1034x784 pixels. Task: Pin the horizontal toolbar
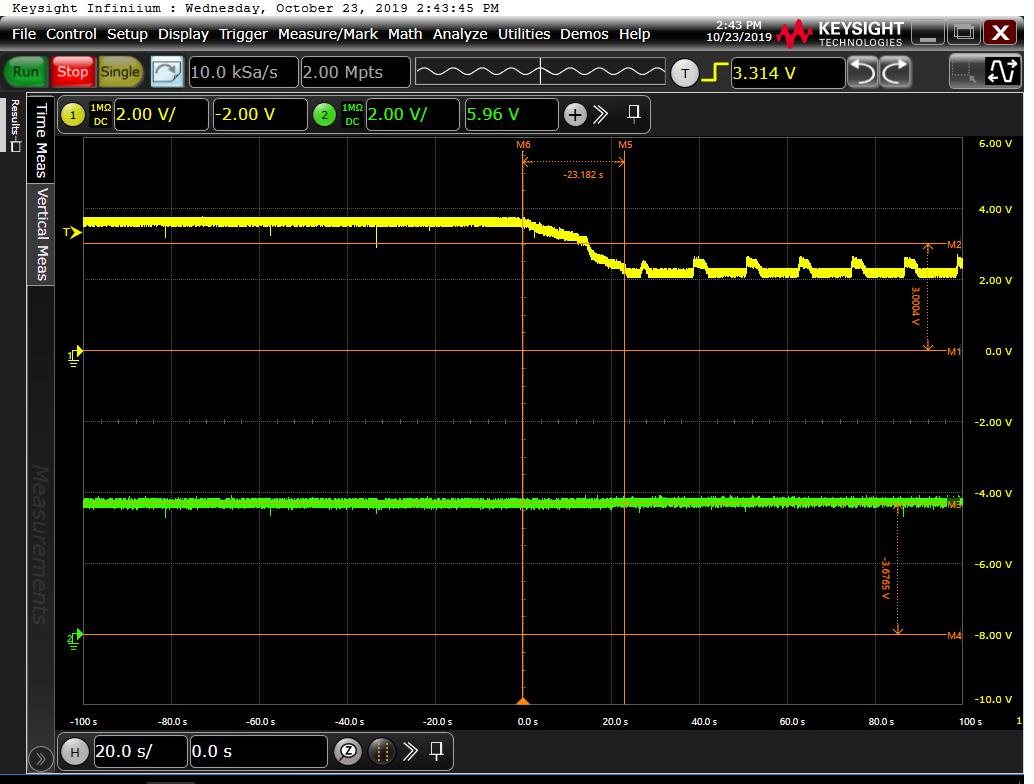tap(437, 750)
